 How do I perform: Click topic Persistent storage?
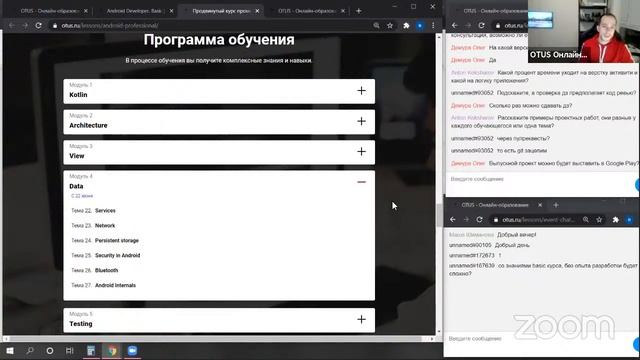(x=117, y=241)
